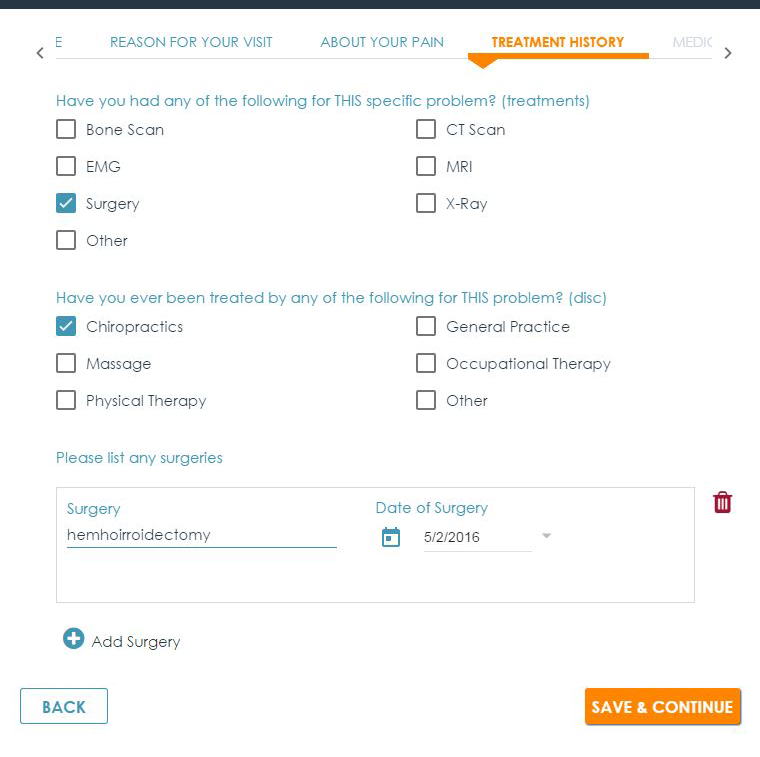Click the 5/2/2016 surgery date field
Image resolution: width=760 pixels, height=757 pixels.
[476, 538]
